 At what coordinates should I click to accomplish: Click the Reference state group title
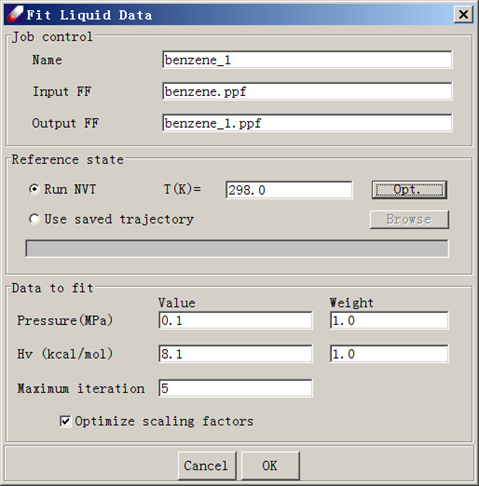pos(68,159)
